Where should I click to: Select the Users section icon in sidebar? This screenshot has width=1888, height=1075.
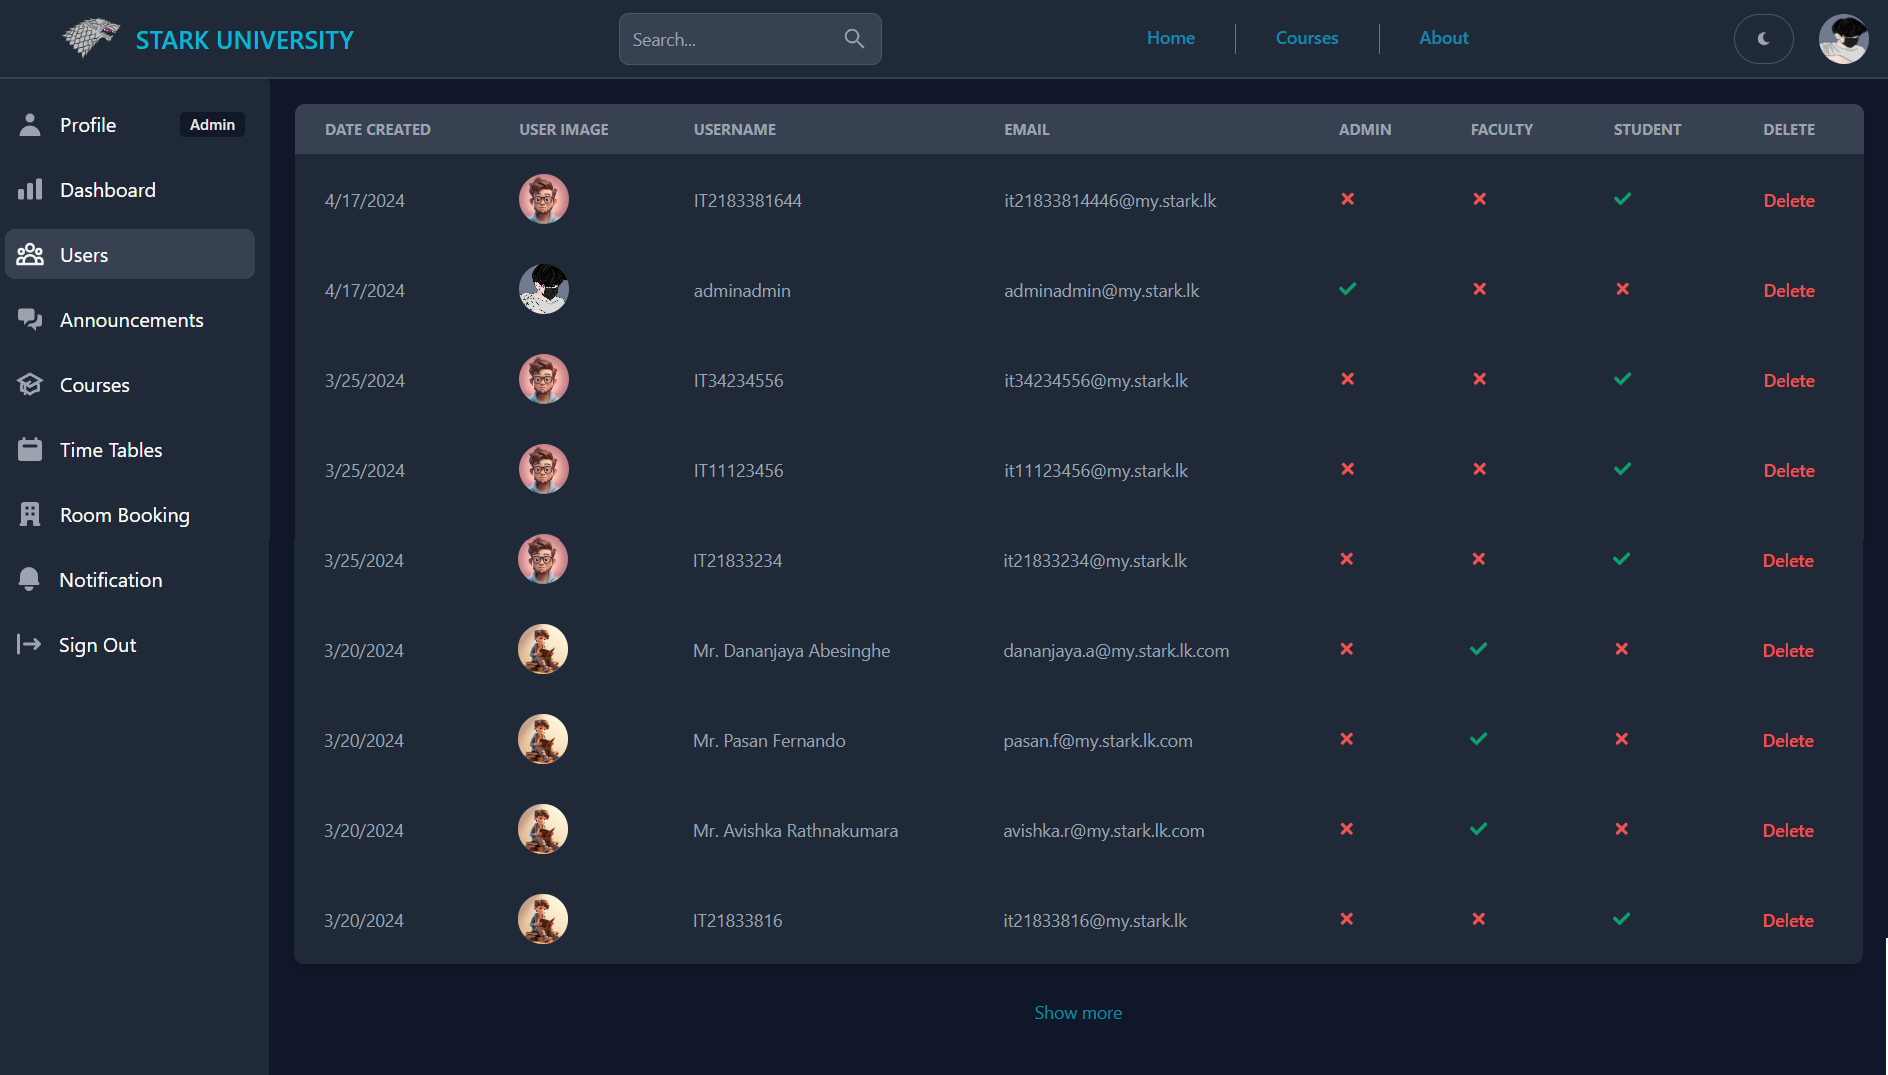tap(30, 254)
